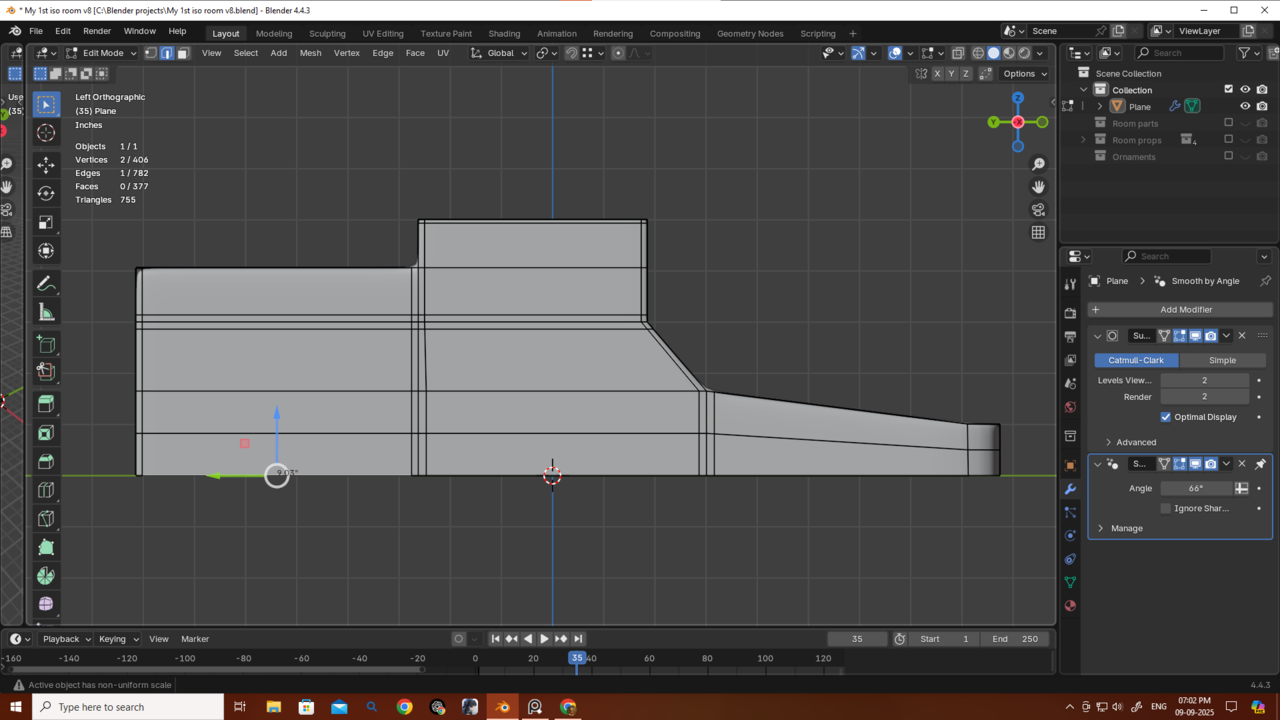Click the Angle value field

click(x=1196, y=488)
